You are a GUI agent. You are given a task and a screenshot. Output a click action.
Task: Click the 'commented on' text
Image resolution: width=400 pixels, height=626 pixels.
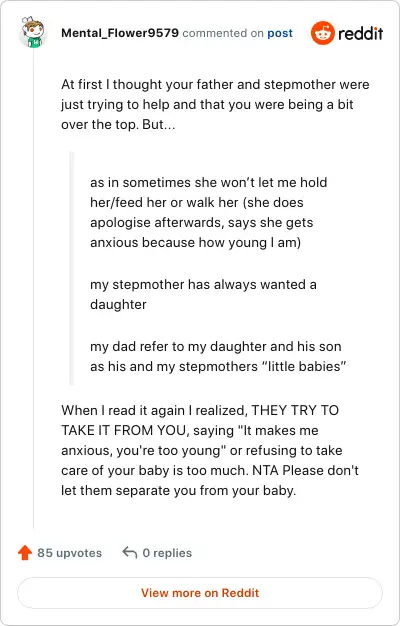coord(223,33)
